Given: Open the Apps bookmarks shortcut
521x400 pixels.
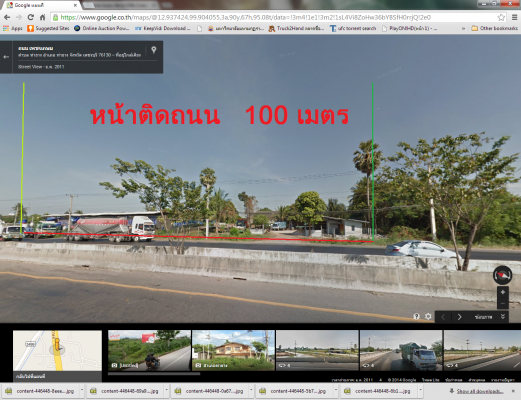Looking at the screenshot, I should coord(13,28).
